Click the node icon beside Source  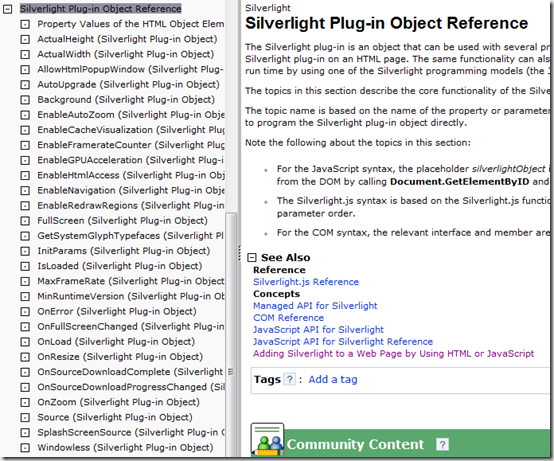(x=25, y=418)
